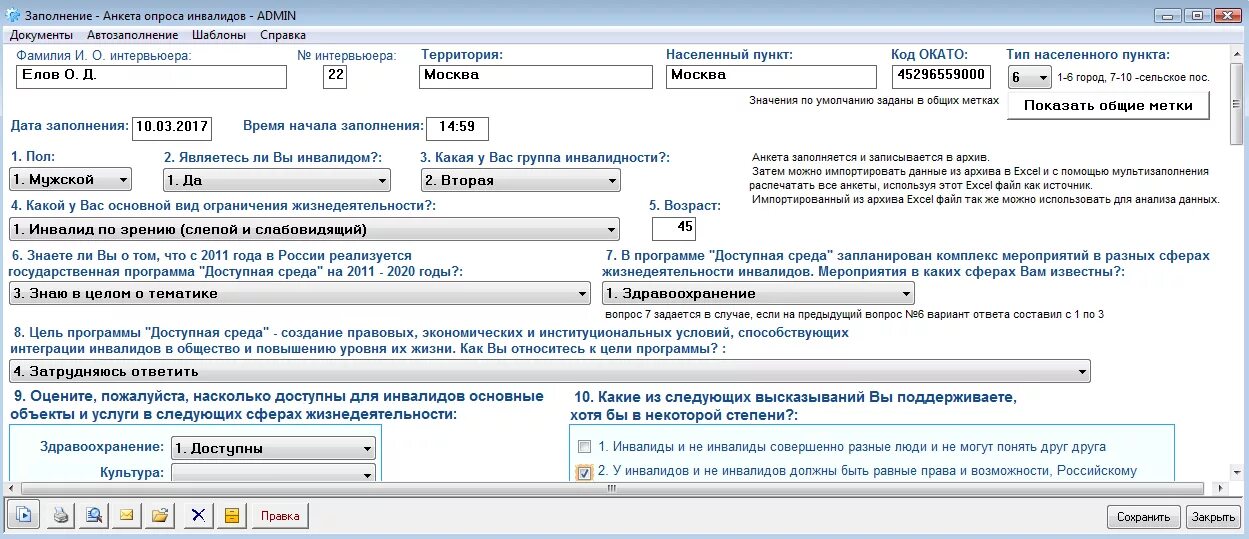Click 'вопрос 7 задается в случае' note text
Image resolution: width=1249 pixels, height=539 pixels.
click(854, 314)
